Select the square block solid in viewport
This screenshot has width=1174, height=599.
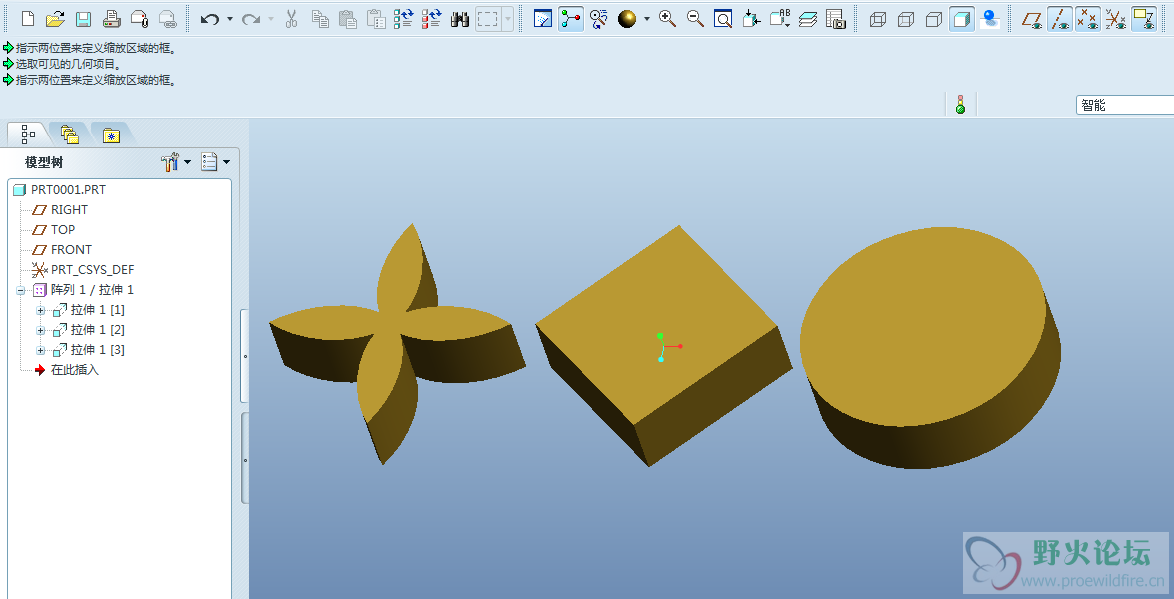[x=663, y=346]
